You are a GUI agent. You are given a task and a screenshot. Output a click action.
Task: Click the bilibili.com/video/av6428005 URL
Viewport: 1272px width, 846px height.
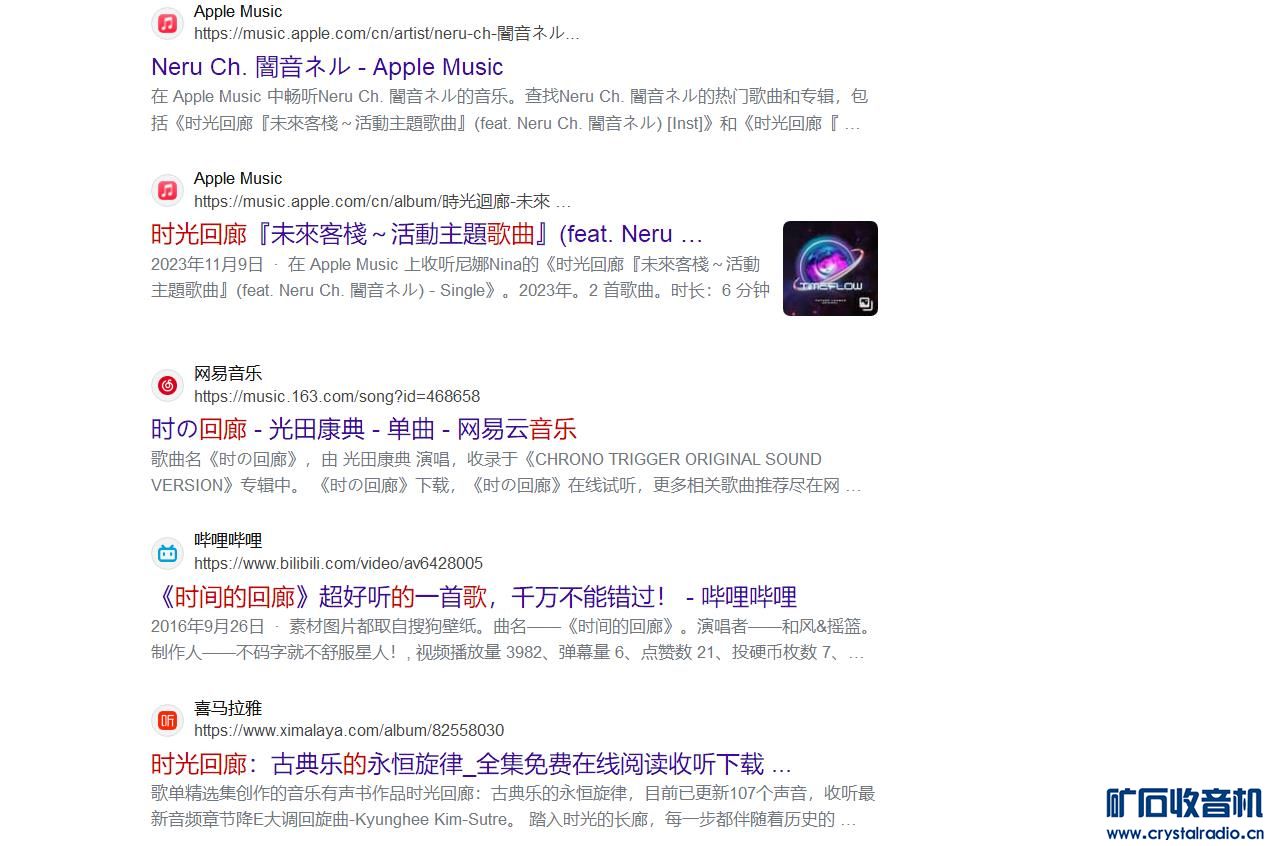pos(338,563)
